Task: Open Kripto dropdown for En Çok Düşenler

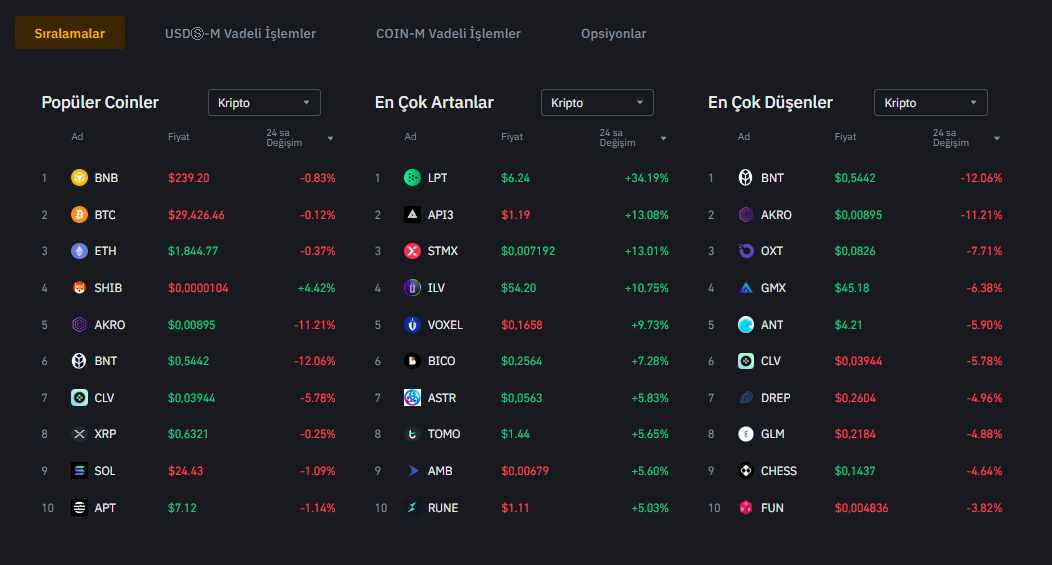Action: coord(930,103)
